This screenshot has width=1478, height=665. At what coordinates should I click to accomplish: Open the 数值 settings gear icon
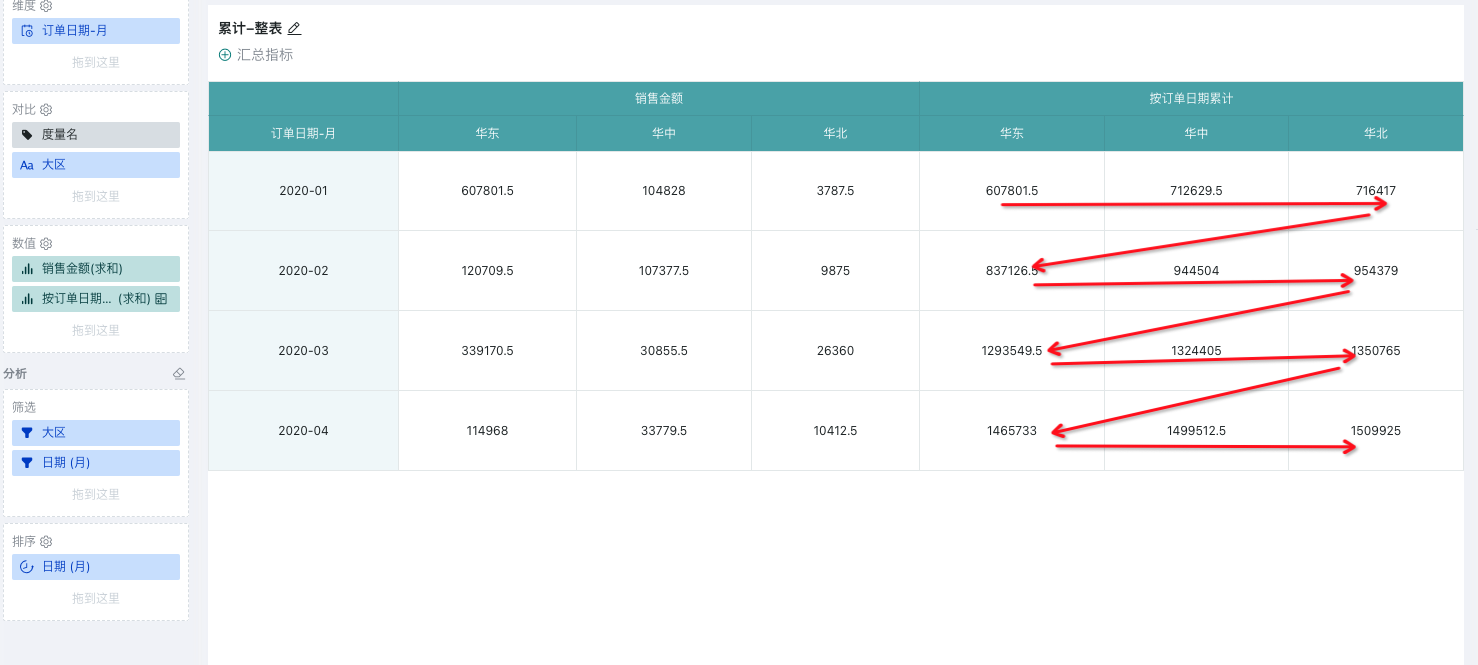point(46,243)
